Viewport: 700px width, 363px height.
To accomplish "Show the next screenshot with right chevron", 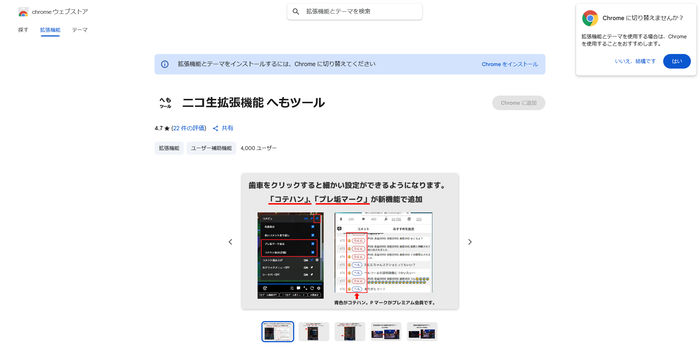I will coord(470,242).
